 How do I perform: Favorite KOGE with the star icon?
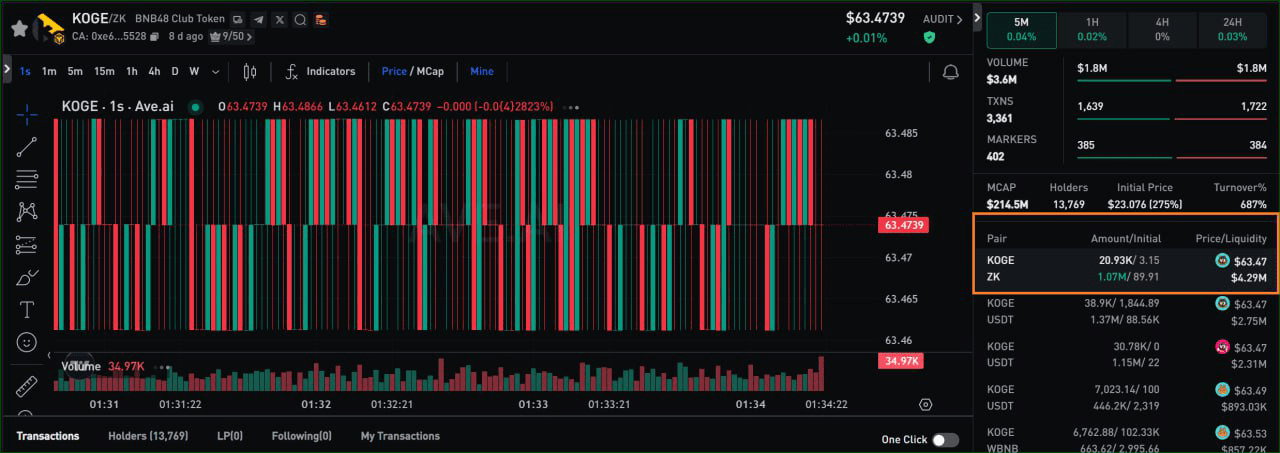point(19,28)
